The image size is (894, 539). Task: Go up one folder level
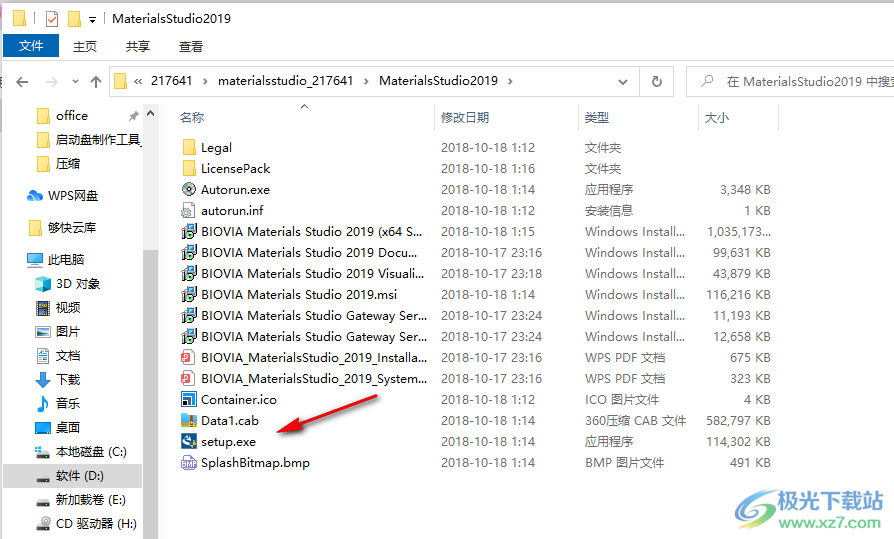tap(96, 82)
